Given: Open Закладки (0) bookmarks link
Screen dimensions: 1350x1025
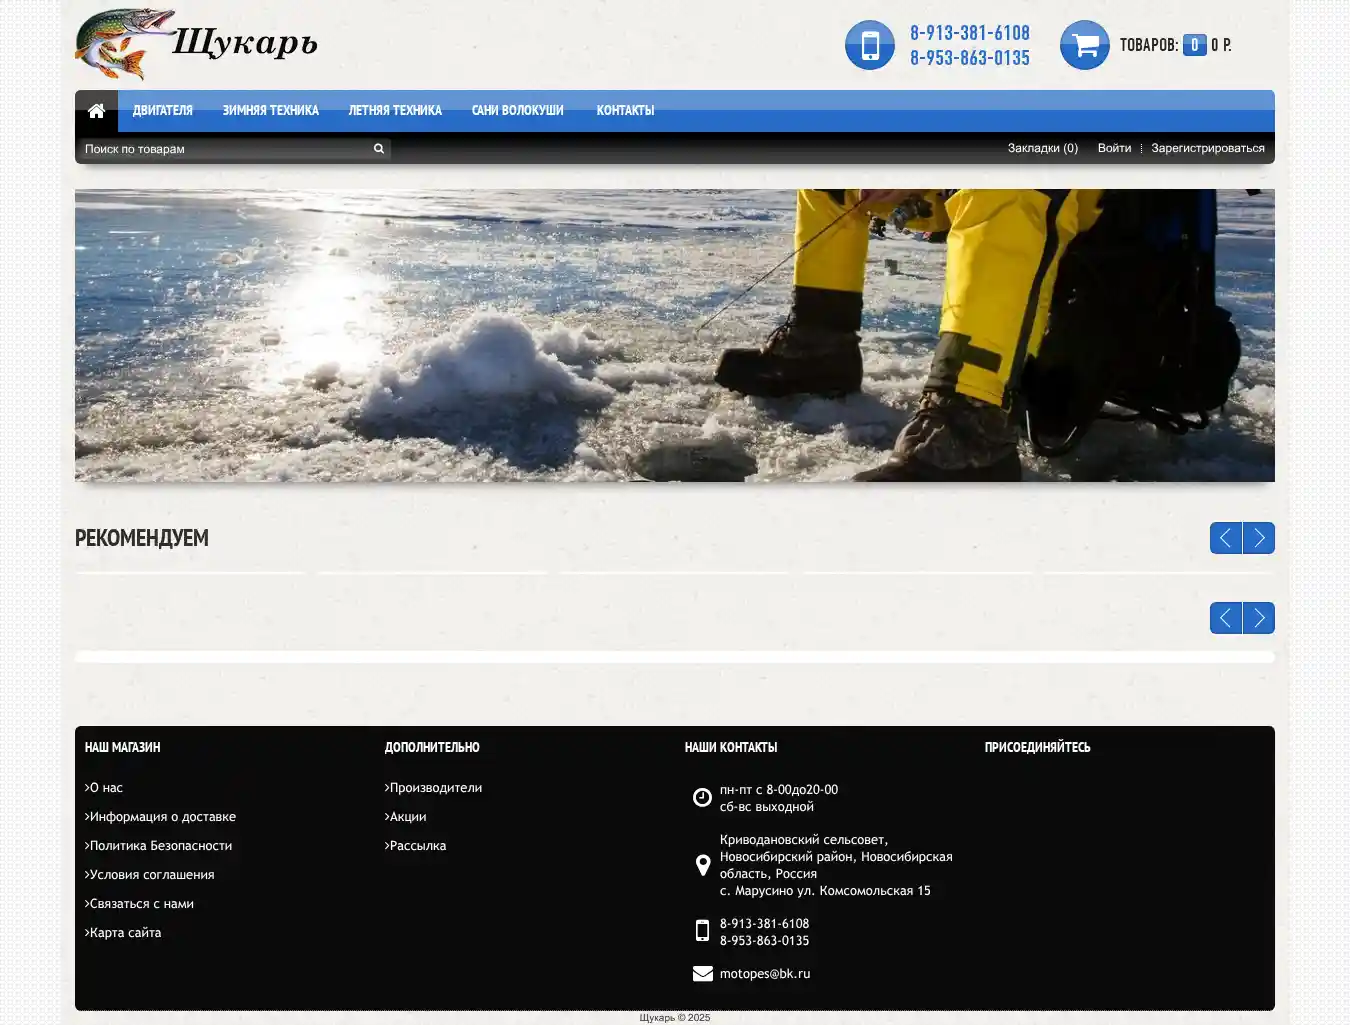Looking at the screenshot, I should pyautogui.click(x=1042, y=148).
